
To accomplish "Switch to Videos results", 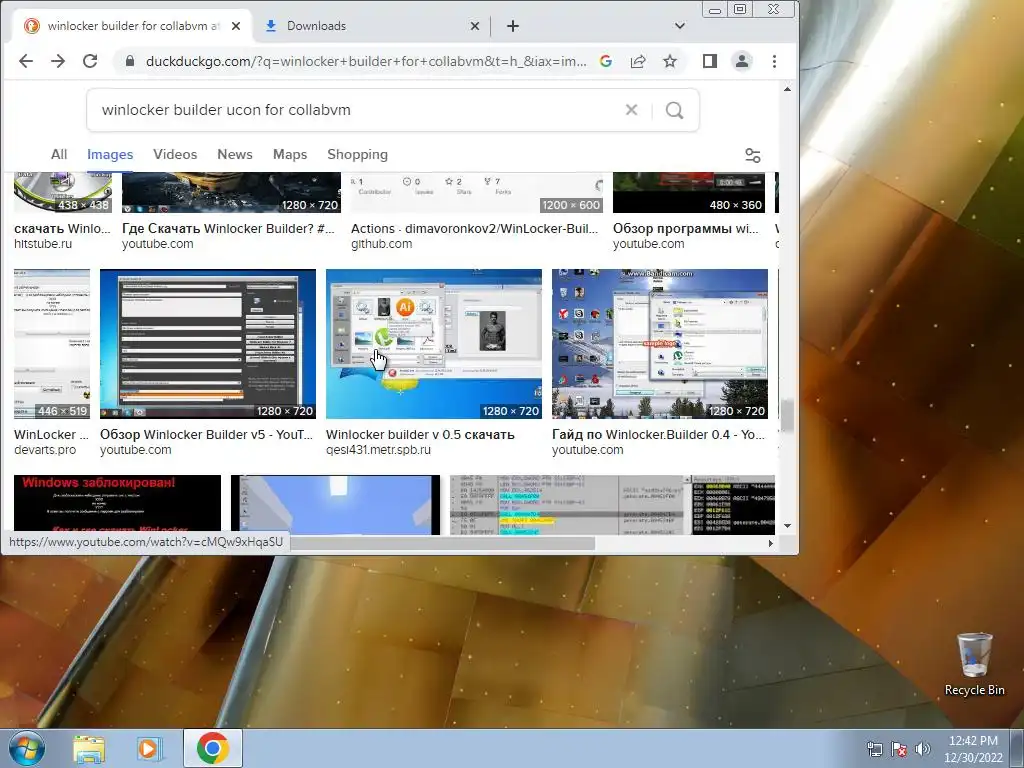I will pos(175,155).
